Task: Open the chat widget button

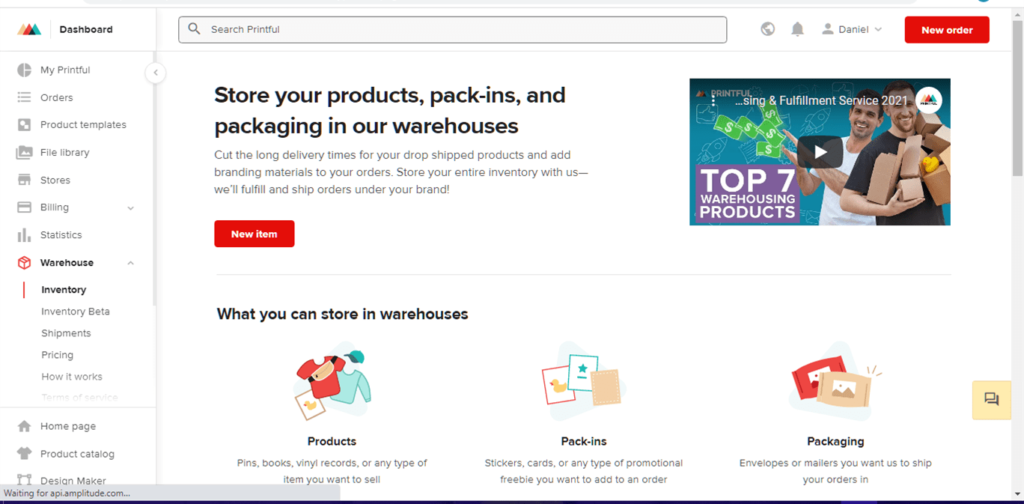Action: coord(991,400)
